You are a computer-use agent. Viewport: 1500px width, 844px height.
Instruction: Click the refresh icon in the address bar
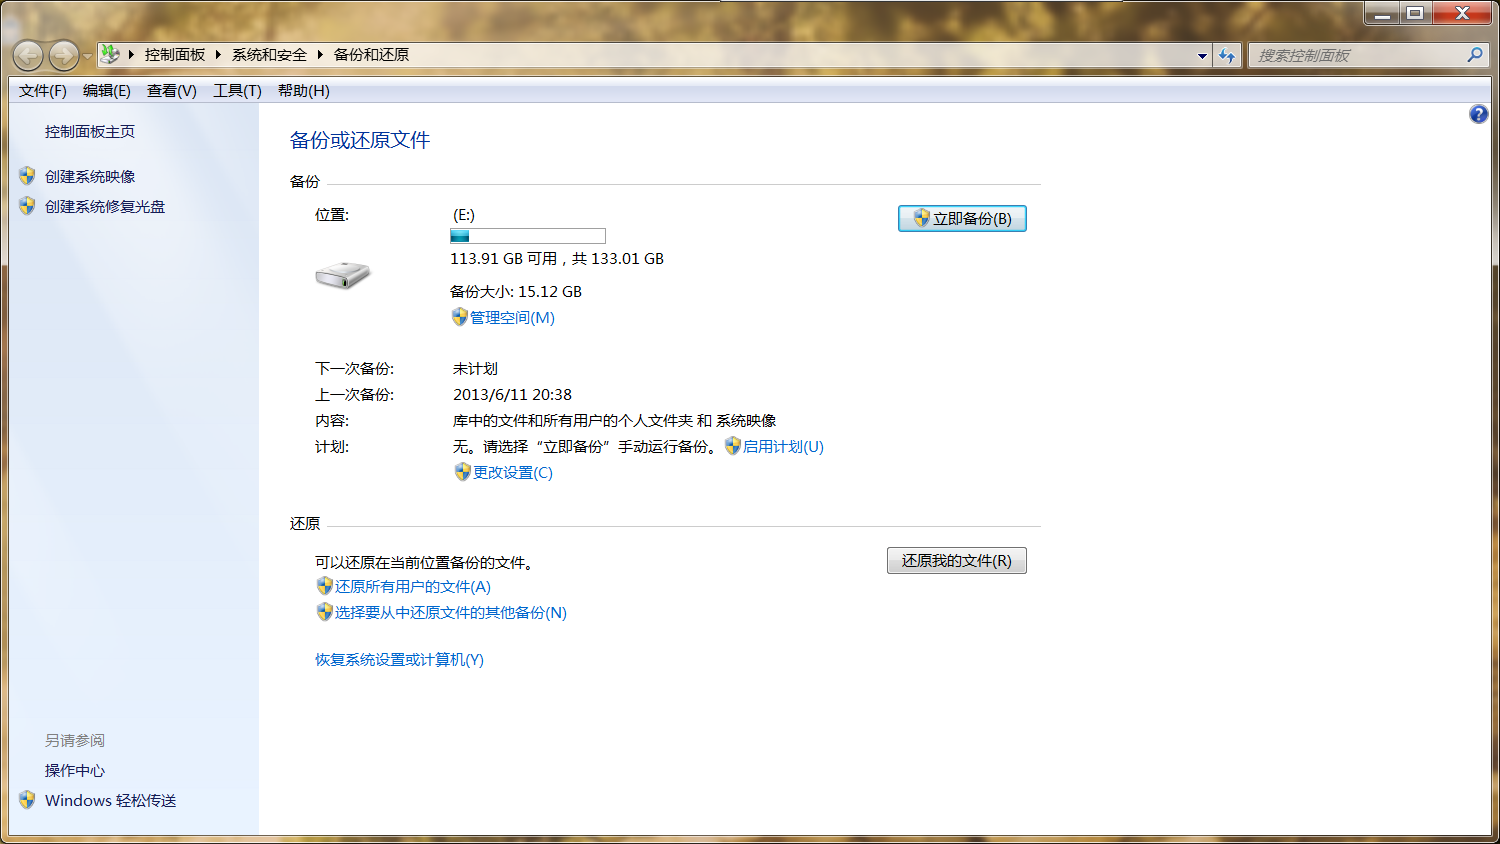(1227, 55)
